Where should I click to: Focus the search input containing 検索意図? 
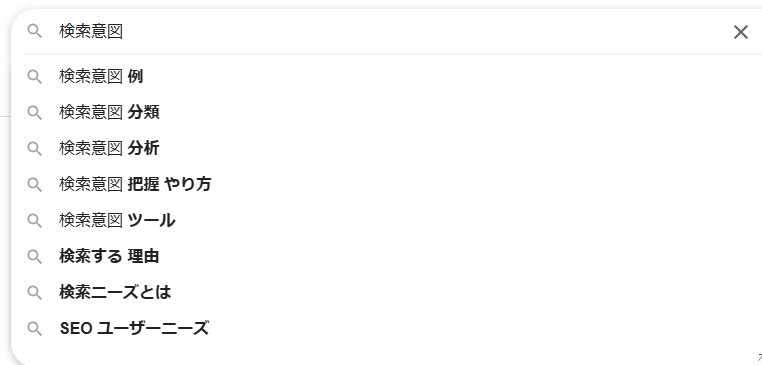coord(391,32)
